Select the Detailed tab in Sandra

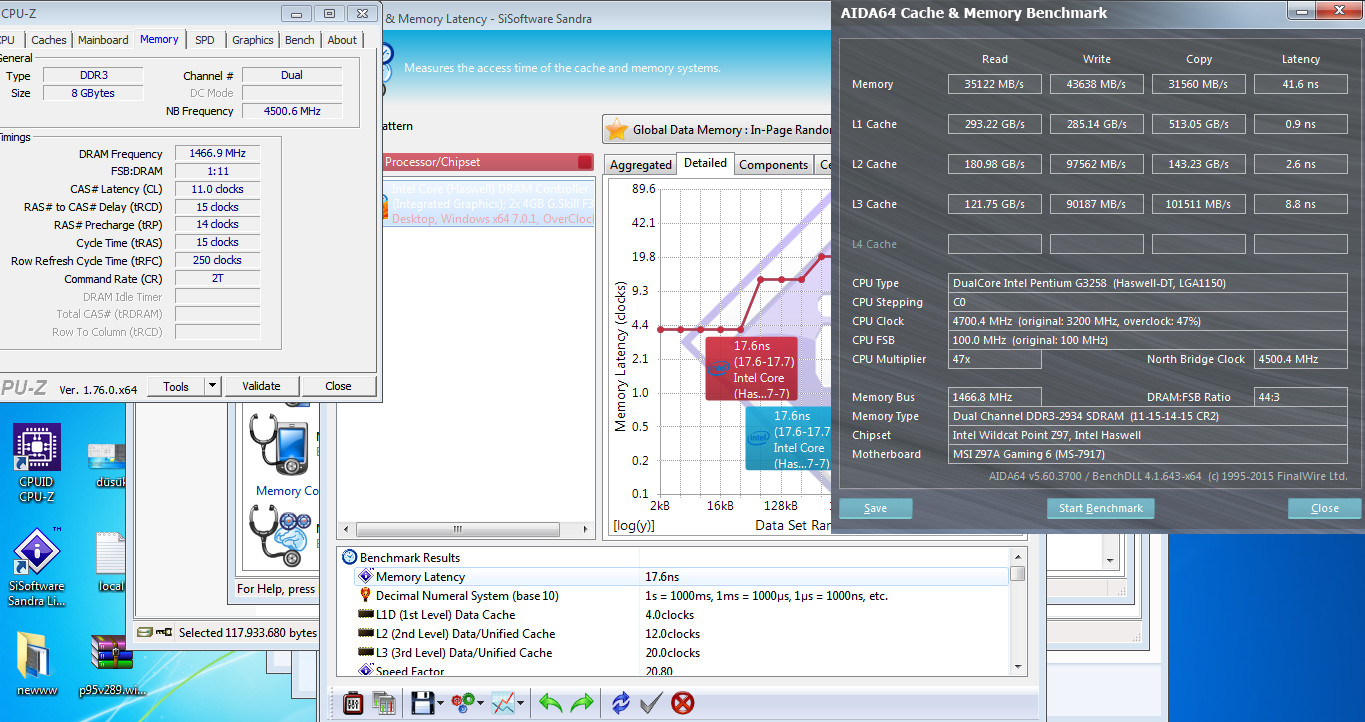click(705, 163)
